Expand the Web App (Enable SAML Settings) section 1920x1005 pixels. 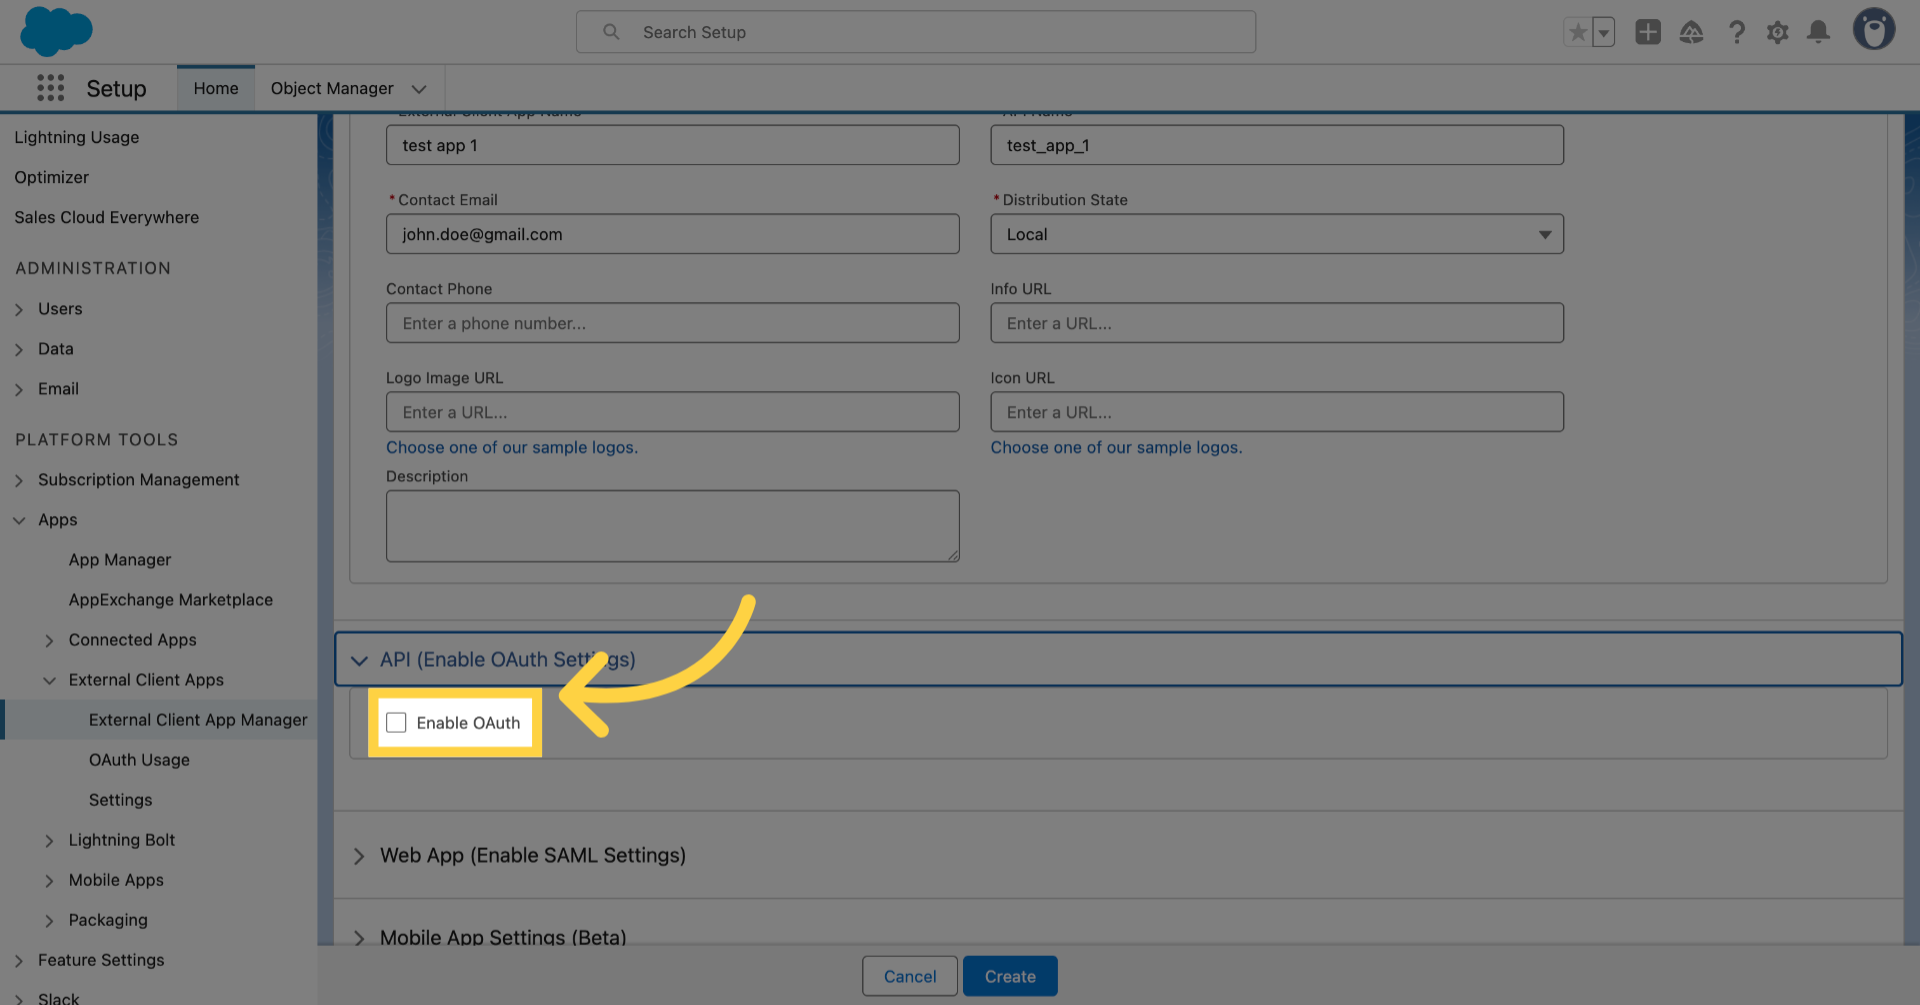(x=359, y=856)
